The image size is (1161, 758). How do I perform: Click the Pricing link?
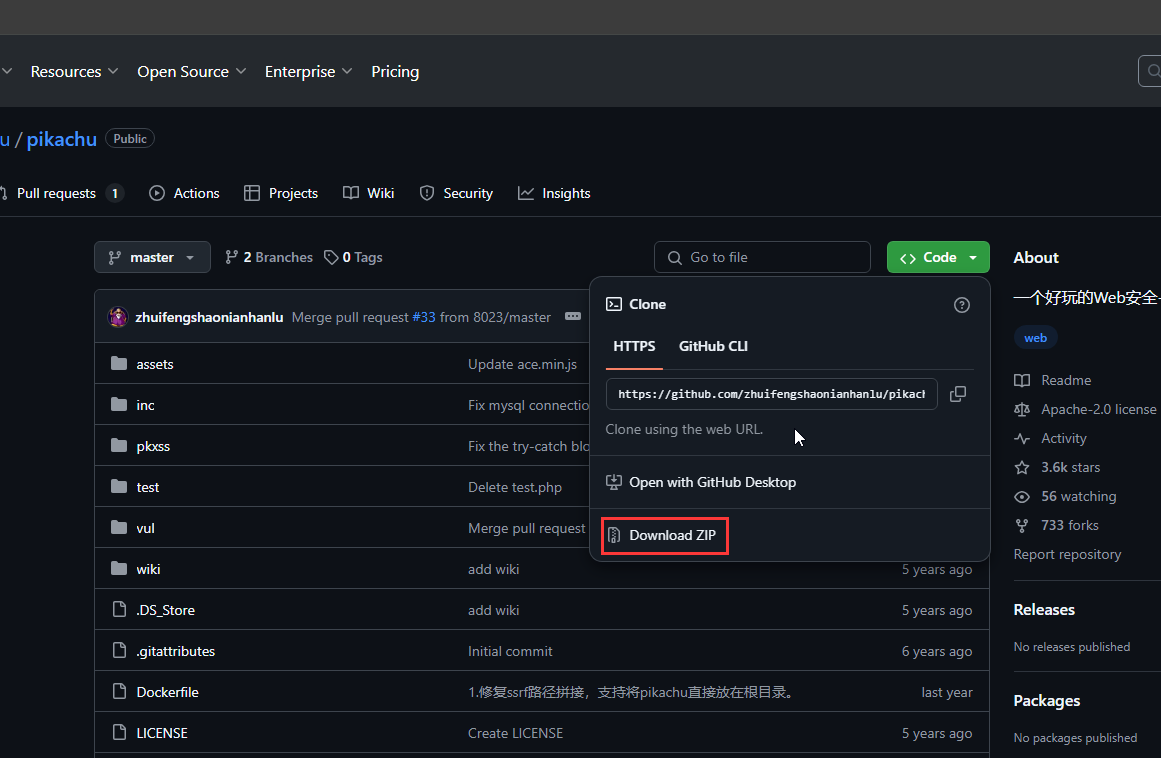coord(395,72)
